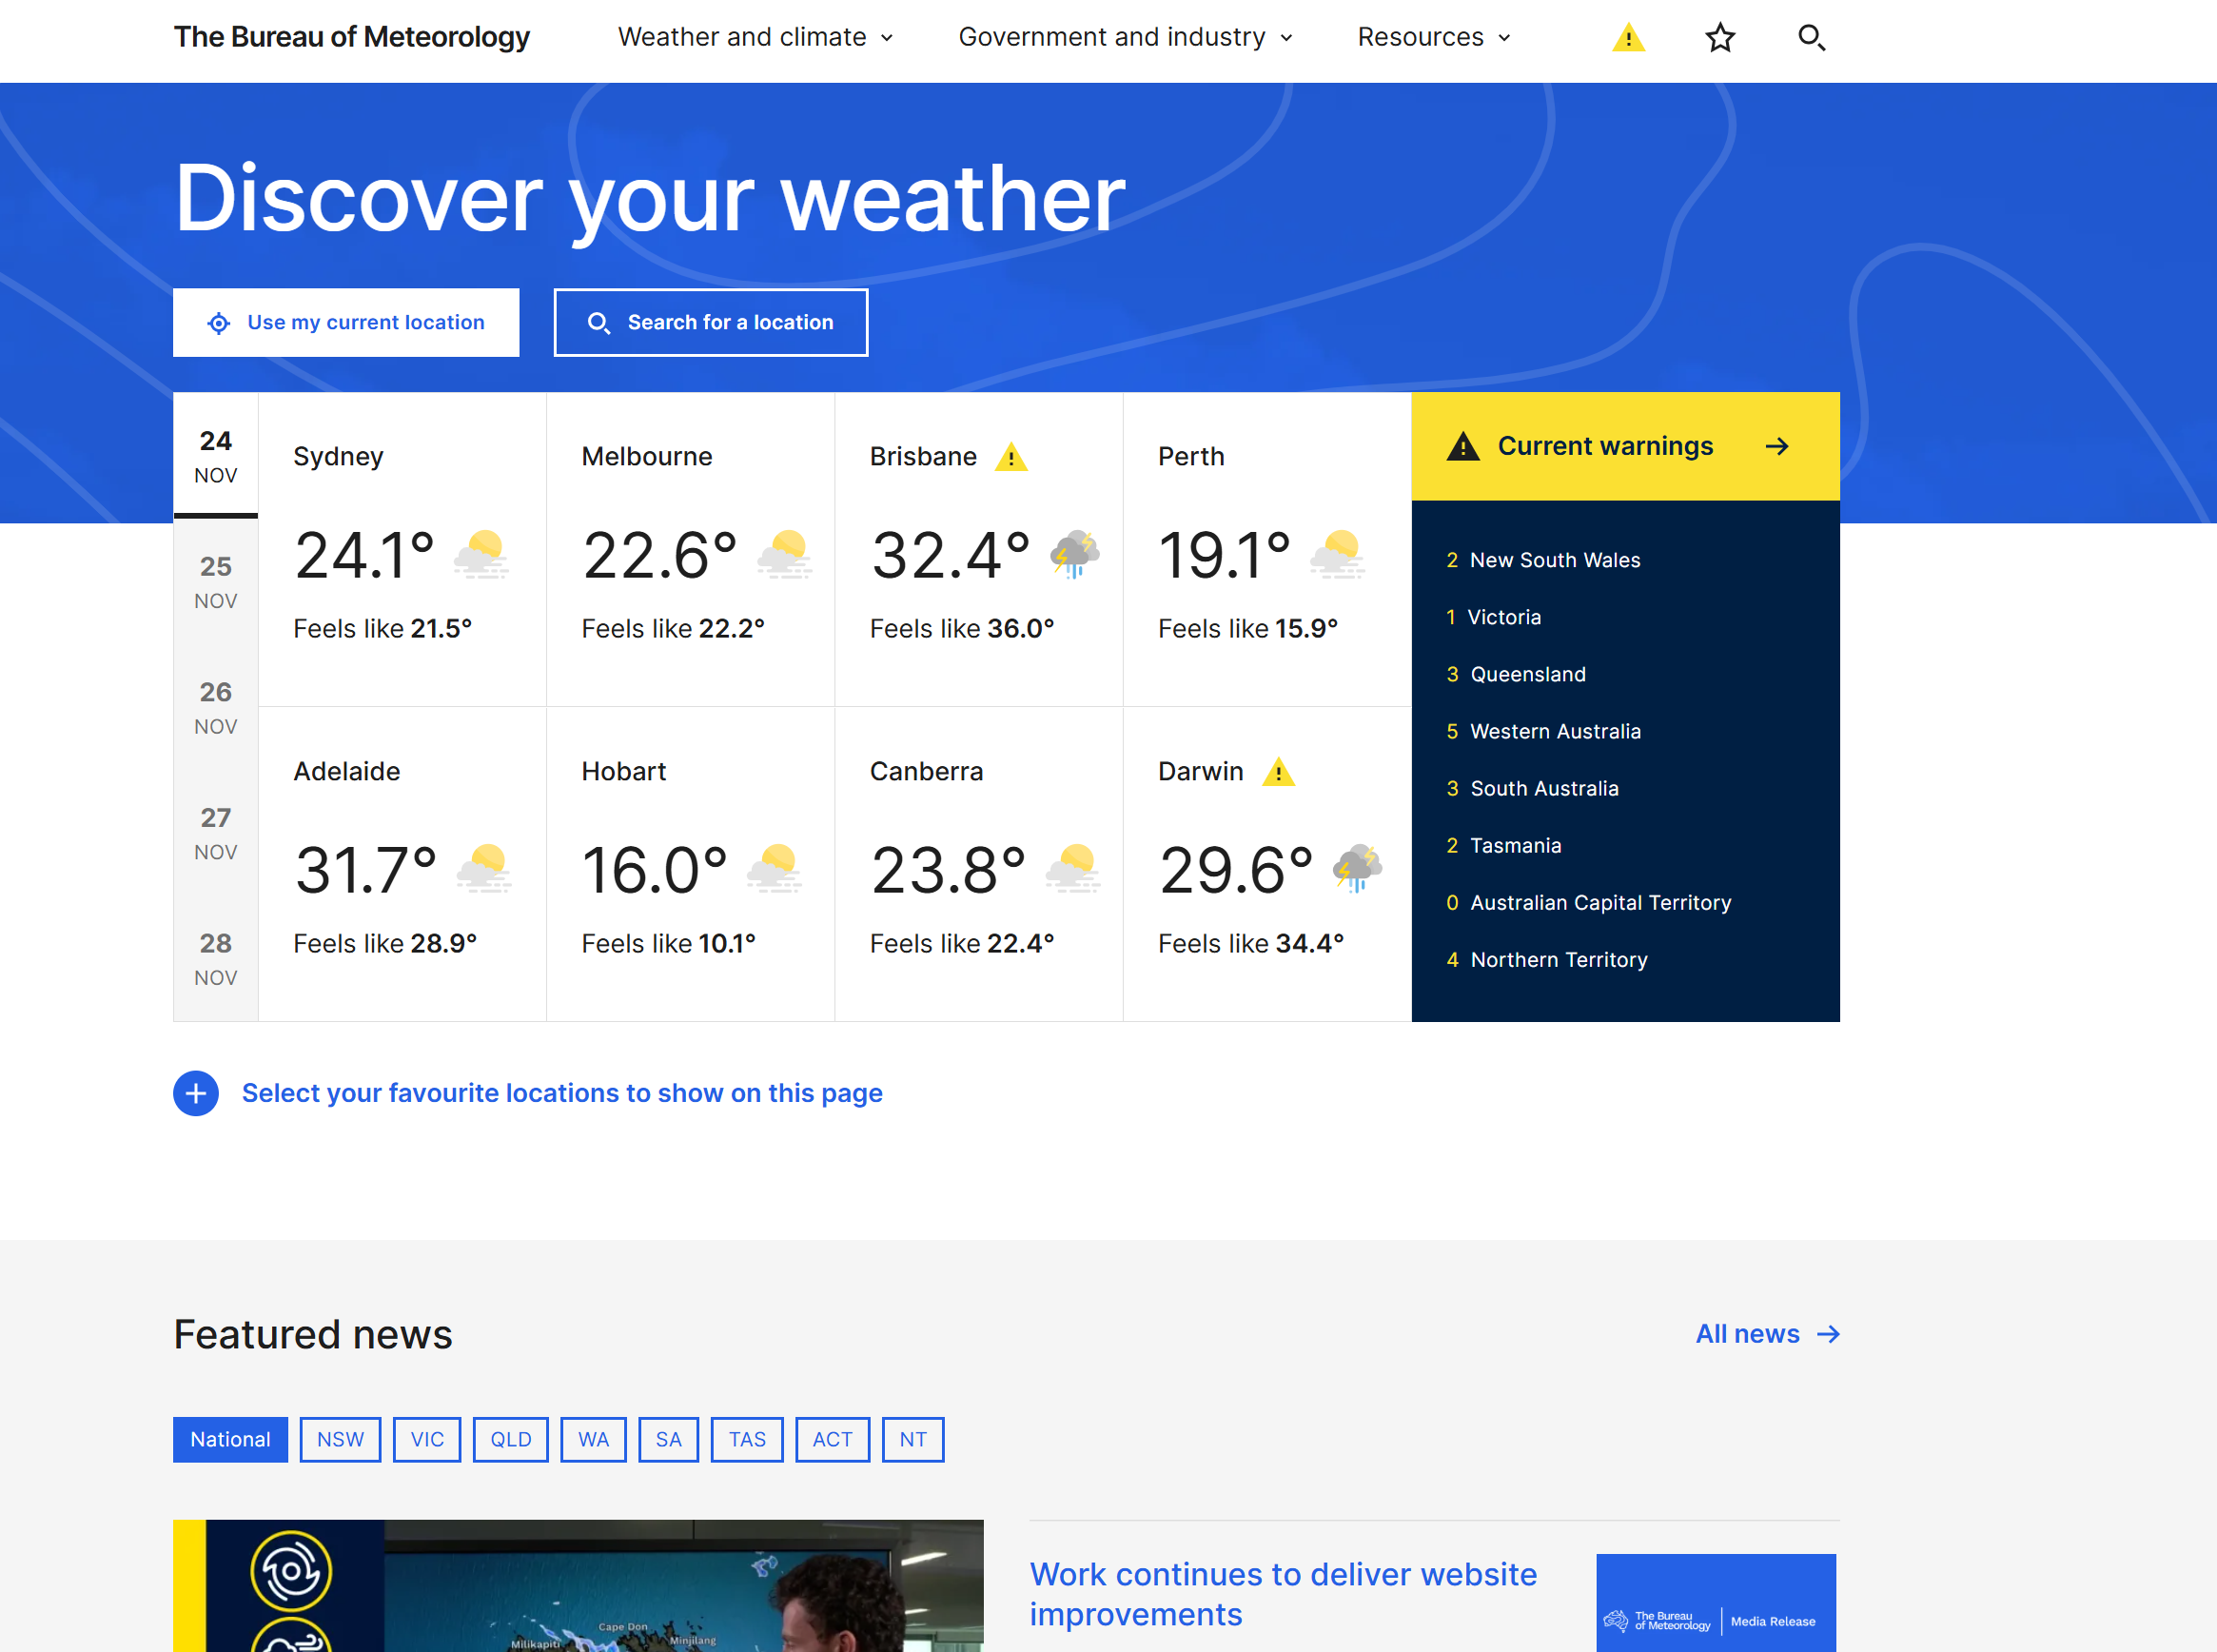Image resolution: width=2217 pixels, height=1652 pixels.
Task: Click the arrow next to All news
Action: coord(1828,1334)
